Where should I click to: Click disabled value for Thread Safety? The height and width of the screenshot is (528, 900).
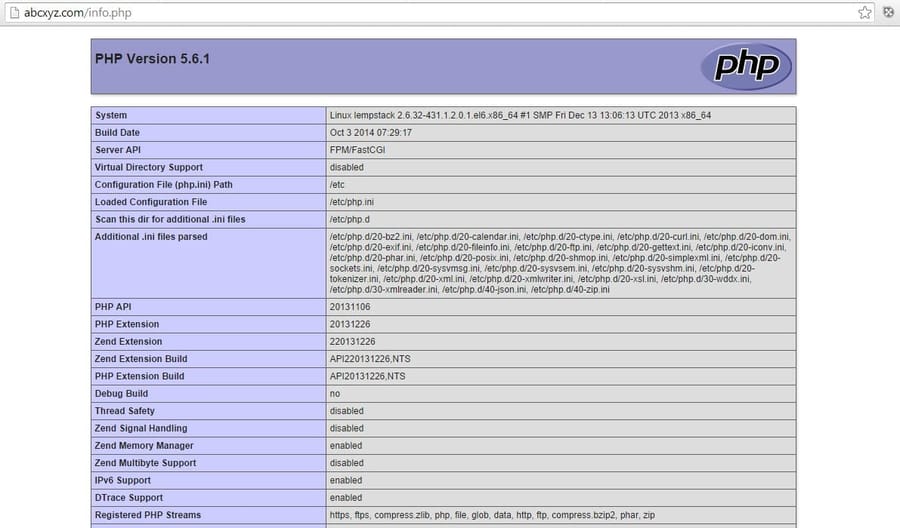point(347,411)
